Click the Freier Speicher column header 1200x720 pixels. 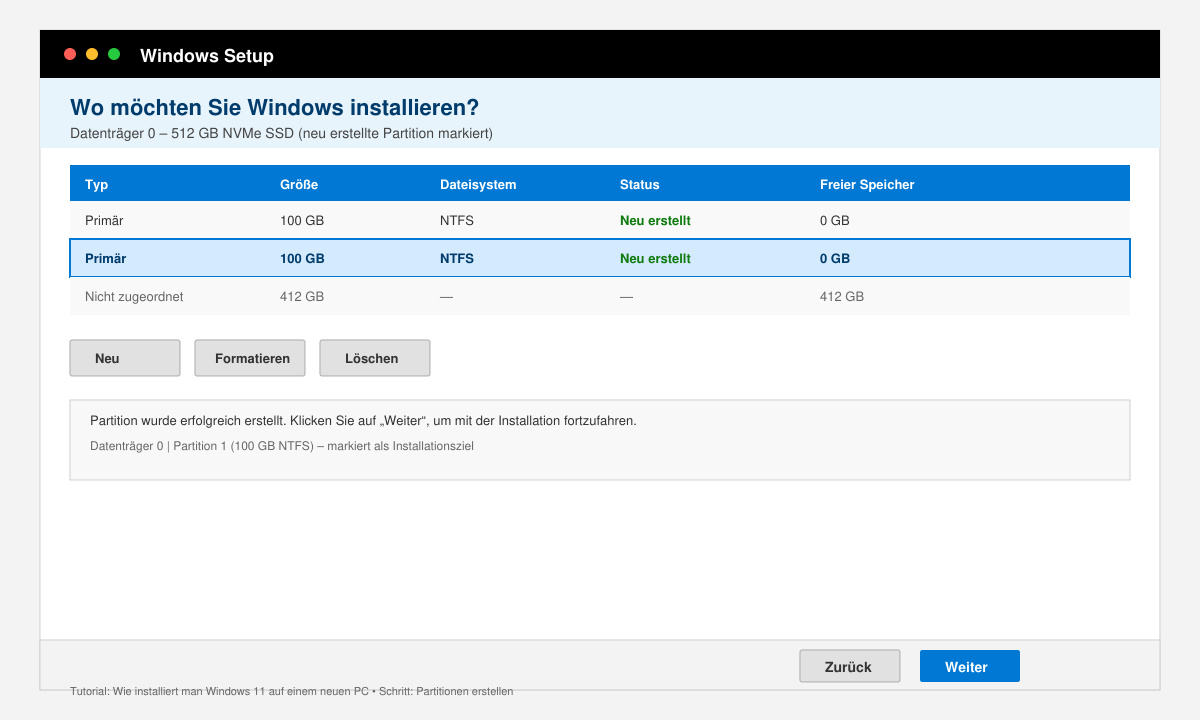[x=867, y=184]
